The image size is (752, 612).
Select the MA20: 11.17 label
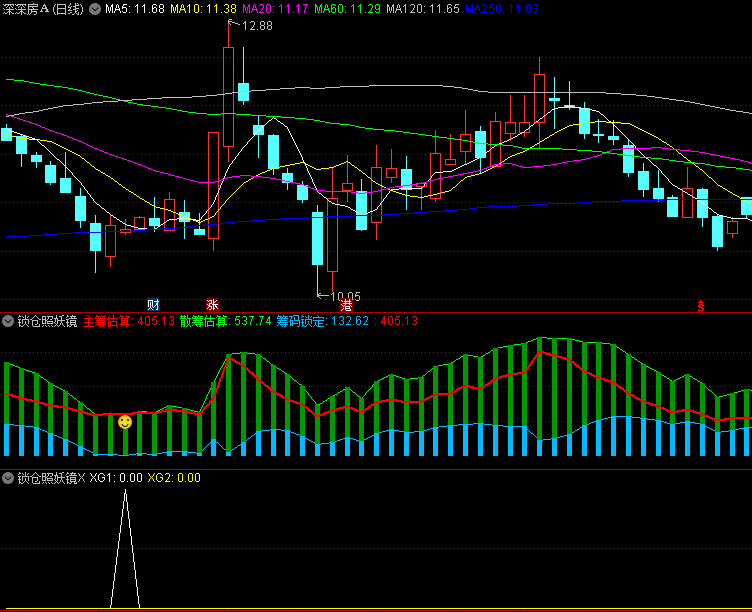[x=275, y=9]
